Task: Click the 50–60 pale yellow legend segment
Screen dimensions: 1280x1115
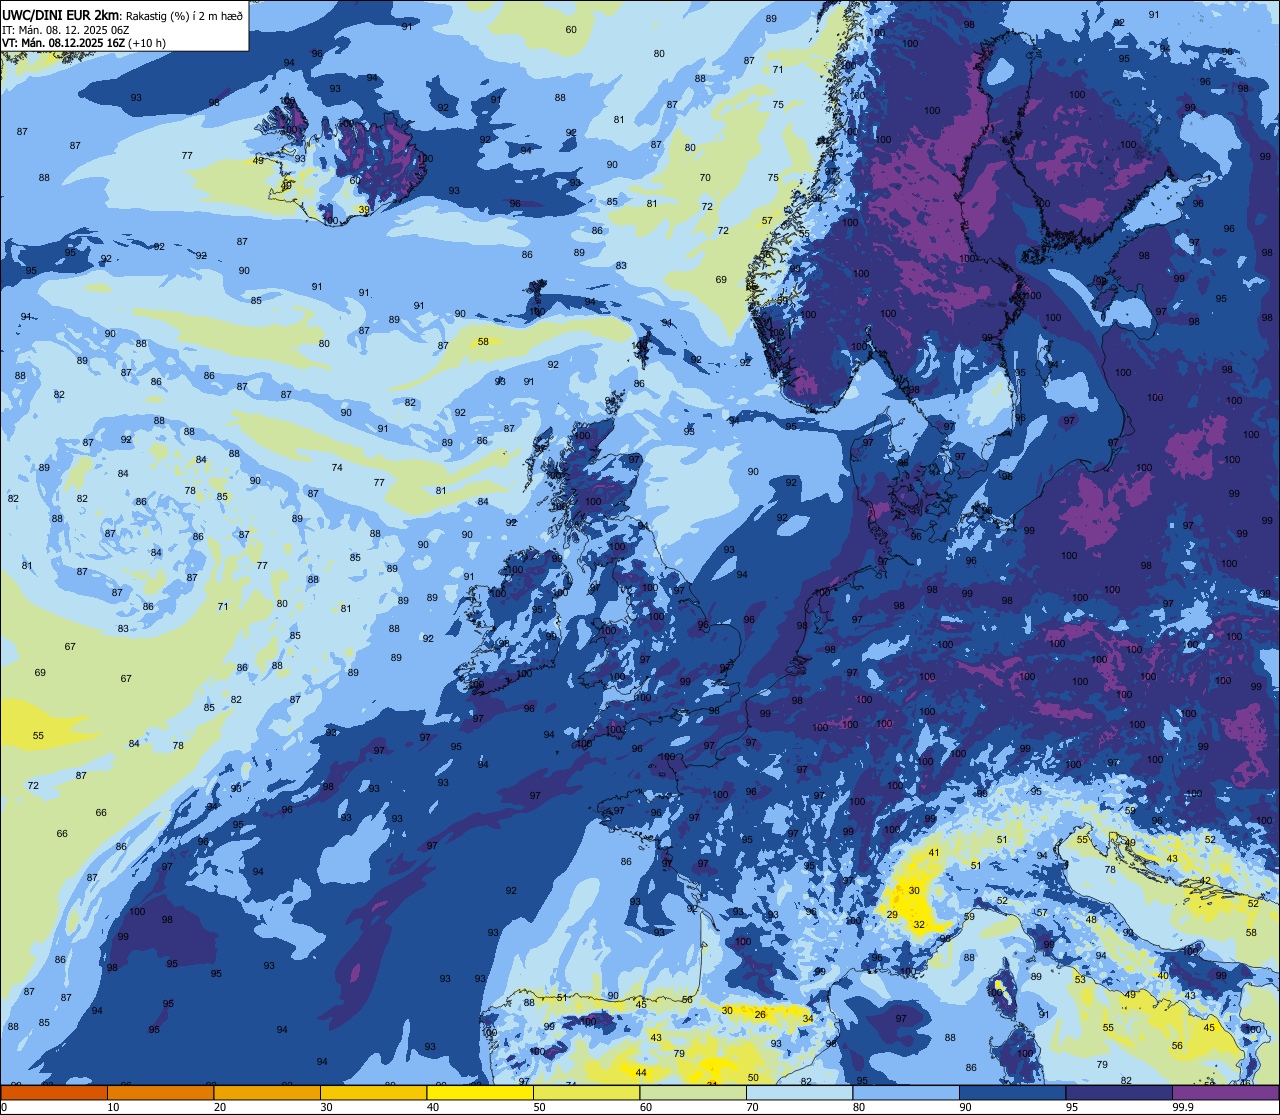Action: click(x=586, y=1092)
